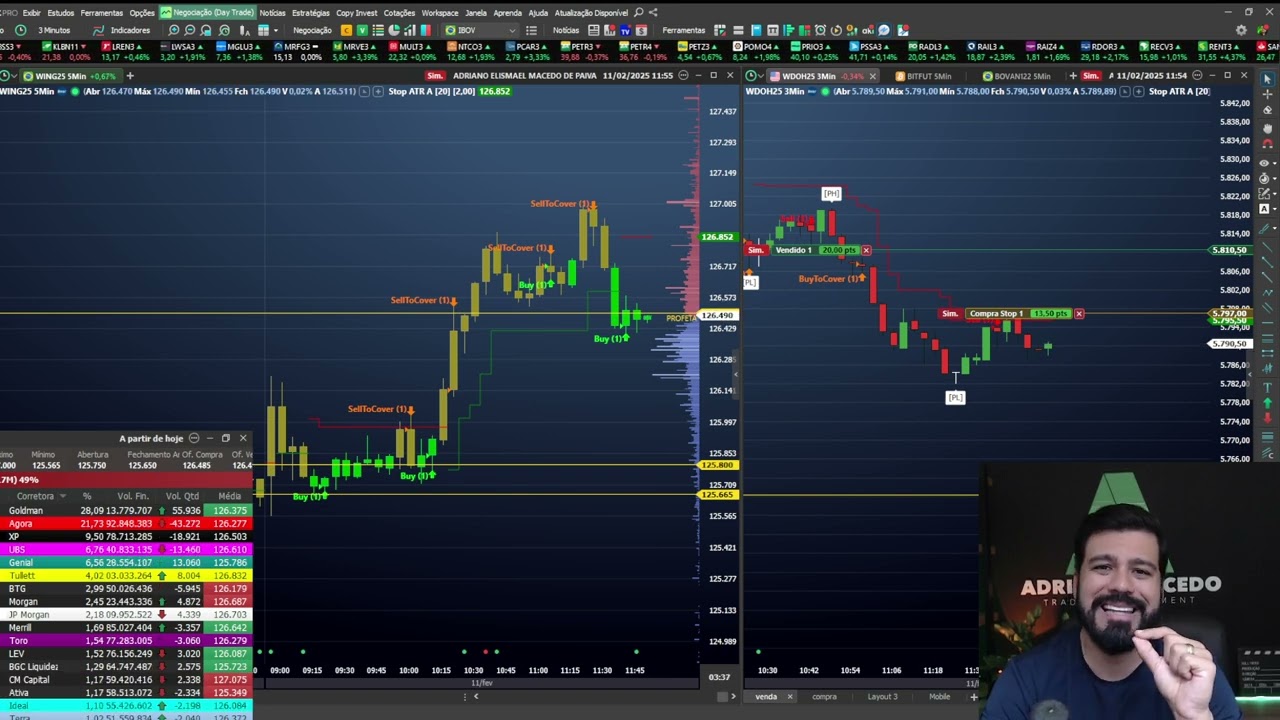Expand plus button beside WING25 Stop ATR

379,92
